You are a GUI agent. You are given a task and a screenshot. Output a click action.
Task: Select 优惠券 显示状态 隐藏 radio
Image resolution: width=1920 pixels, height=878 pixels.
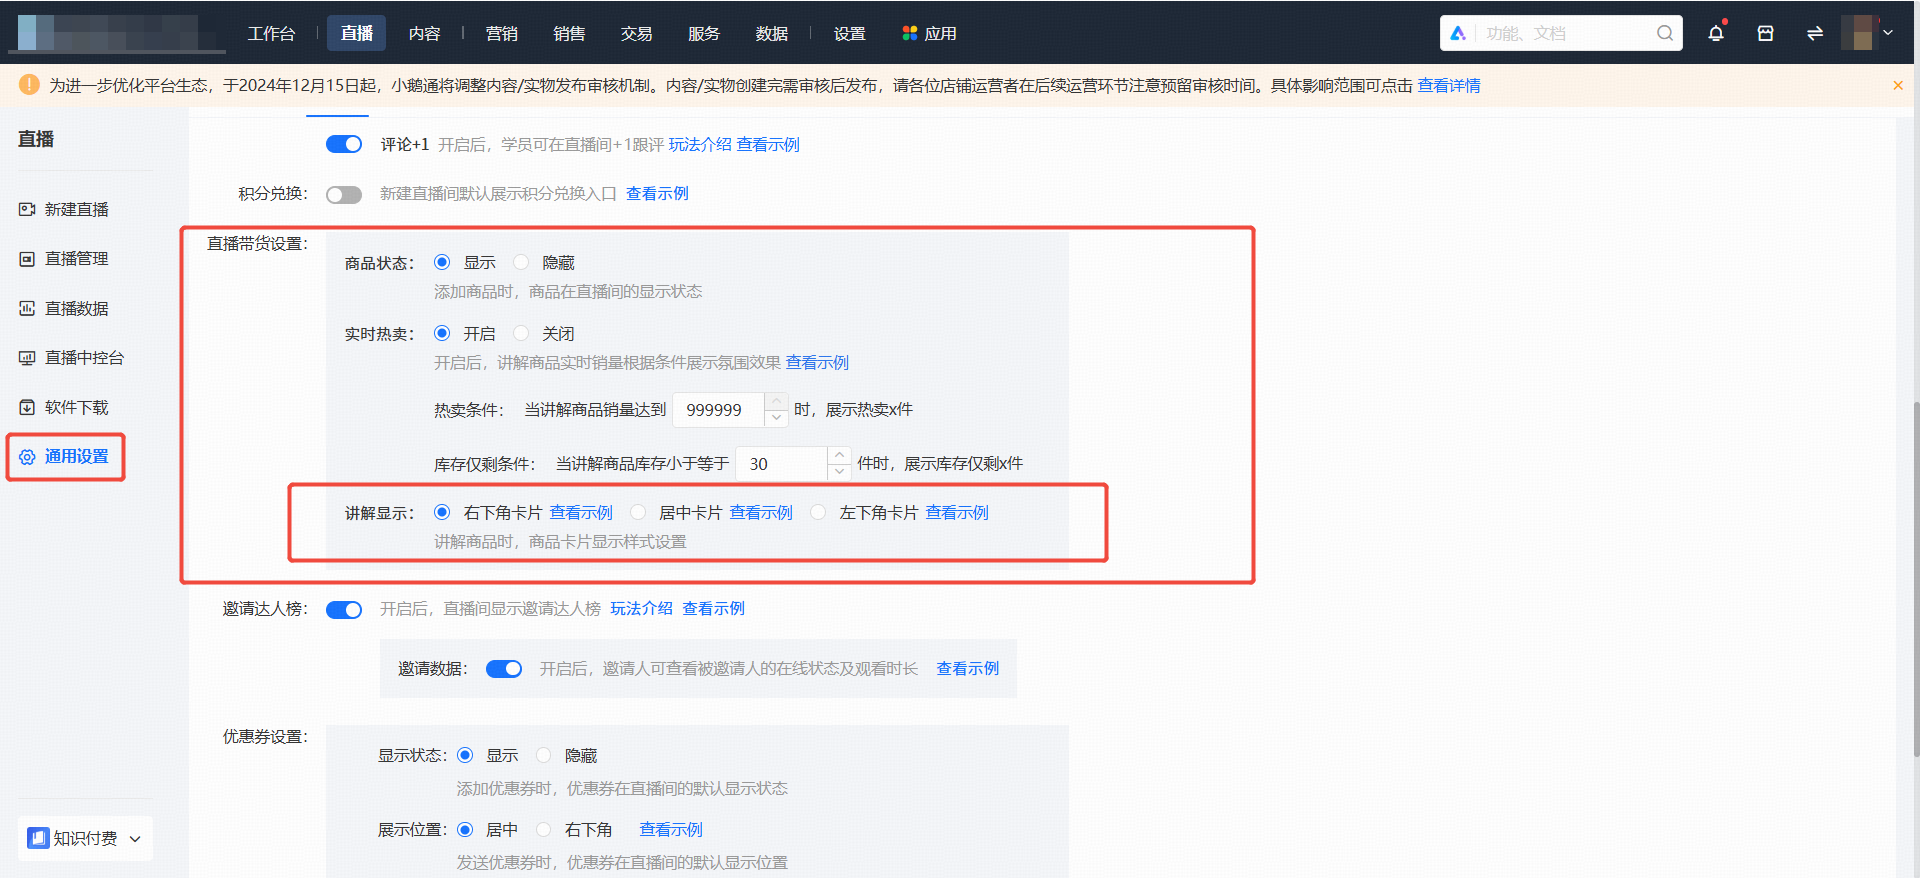click(544, 755)
